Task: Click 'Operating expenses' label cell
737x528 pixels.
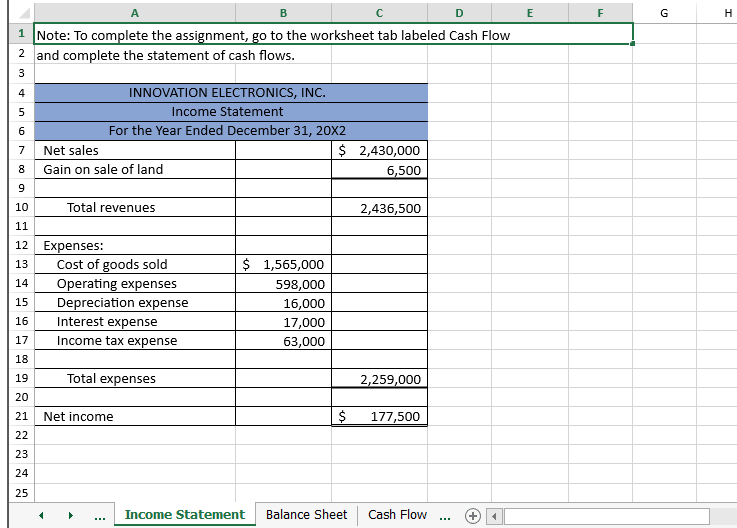Action: point(135,283)
